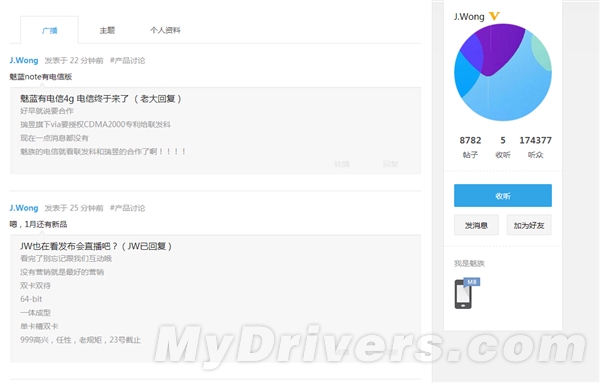
Task: Click the line 64-bit
Action: click(x=31, y=299)
